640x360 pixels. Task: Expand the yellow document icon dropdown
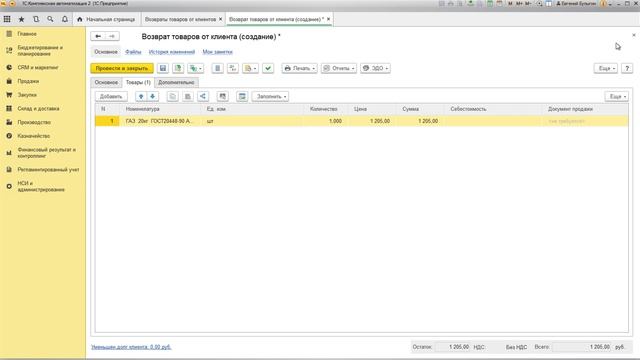[250, 68]
